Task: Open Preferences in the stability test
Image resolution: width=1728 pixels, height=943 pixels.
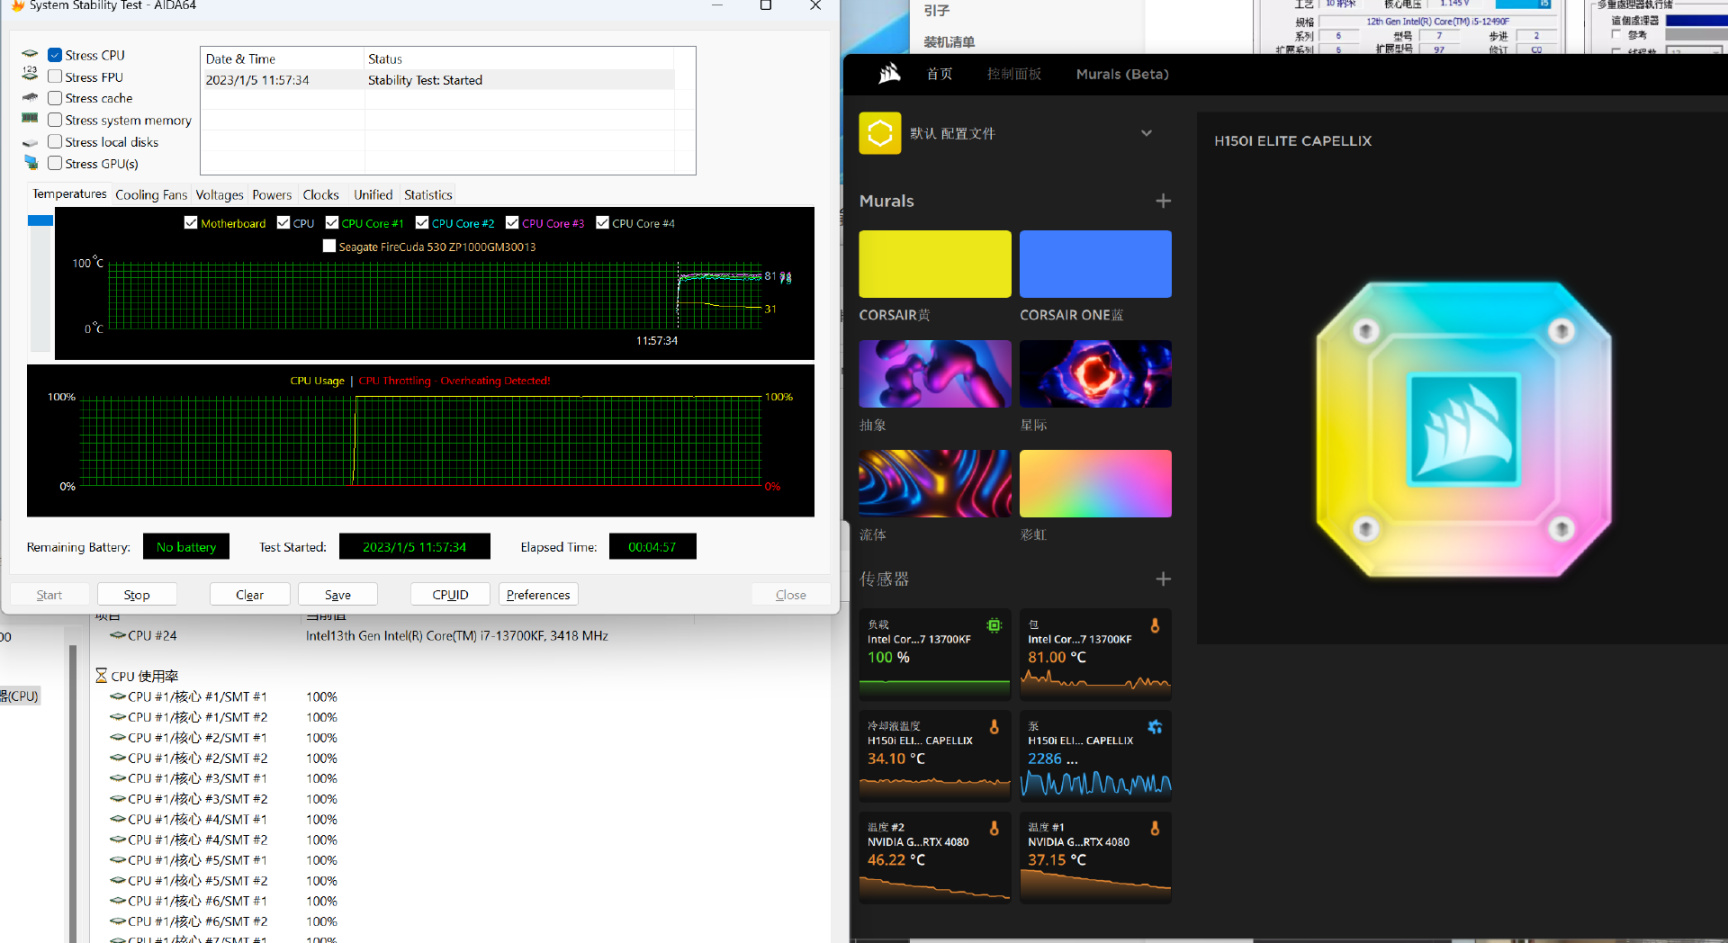Action: [538, 595]
